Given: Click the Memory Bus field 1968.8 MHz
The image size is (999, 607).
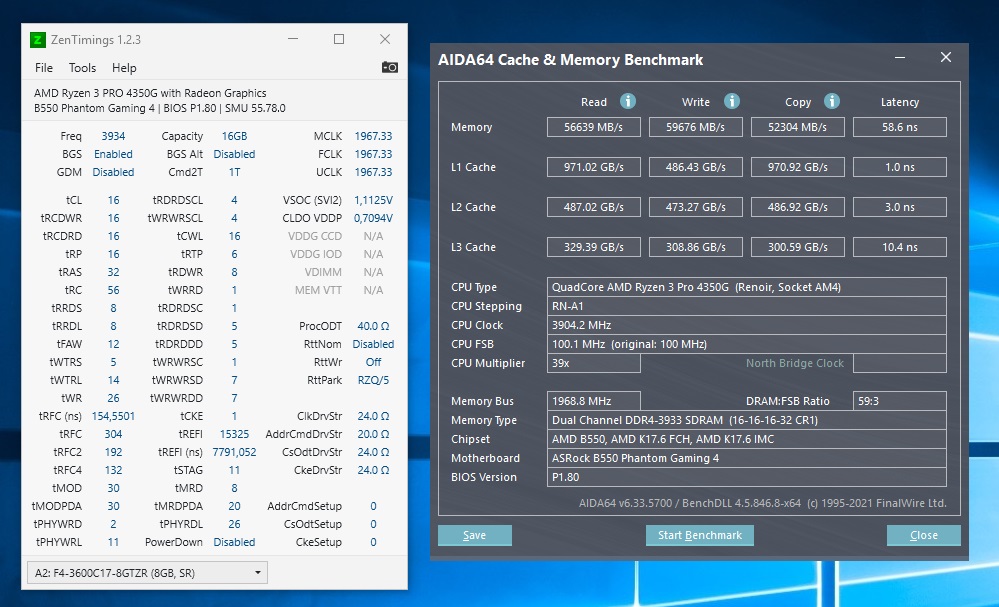Looking at the screenshot, I should [x=594, y=401].
